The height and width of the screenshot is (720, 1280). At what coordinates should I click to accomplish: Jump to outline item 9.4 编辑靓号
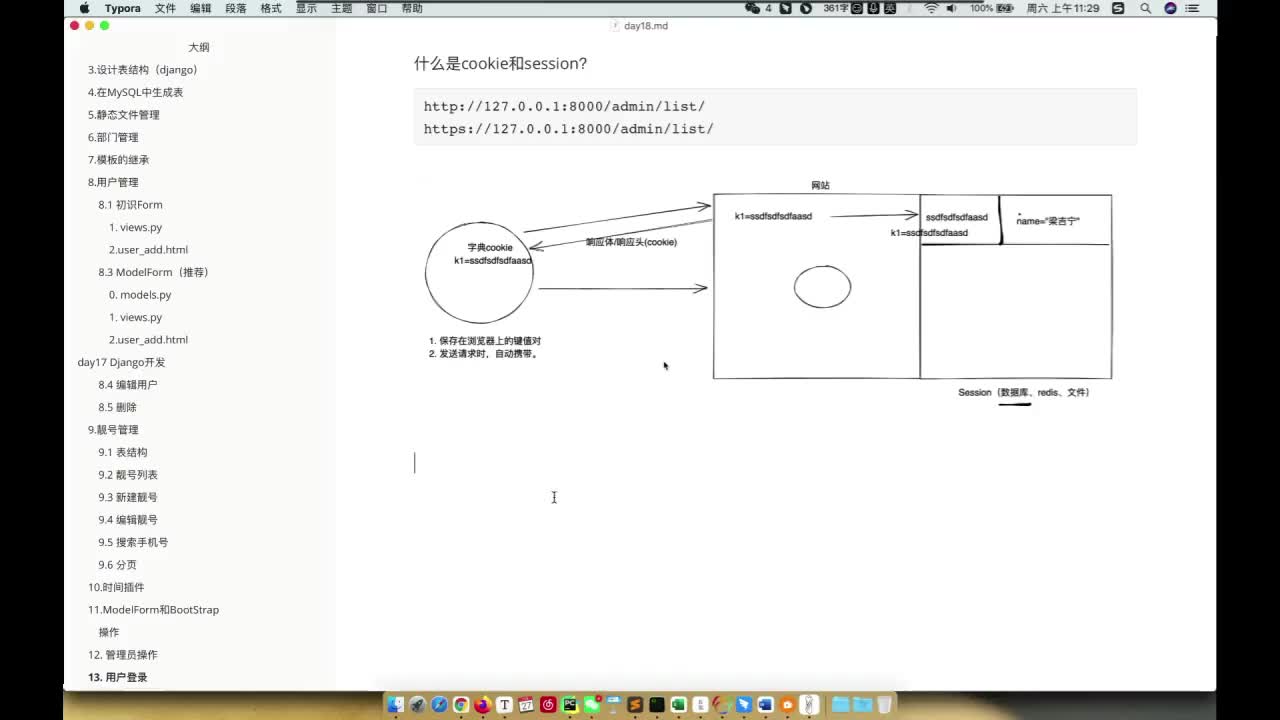point(127,520)
